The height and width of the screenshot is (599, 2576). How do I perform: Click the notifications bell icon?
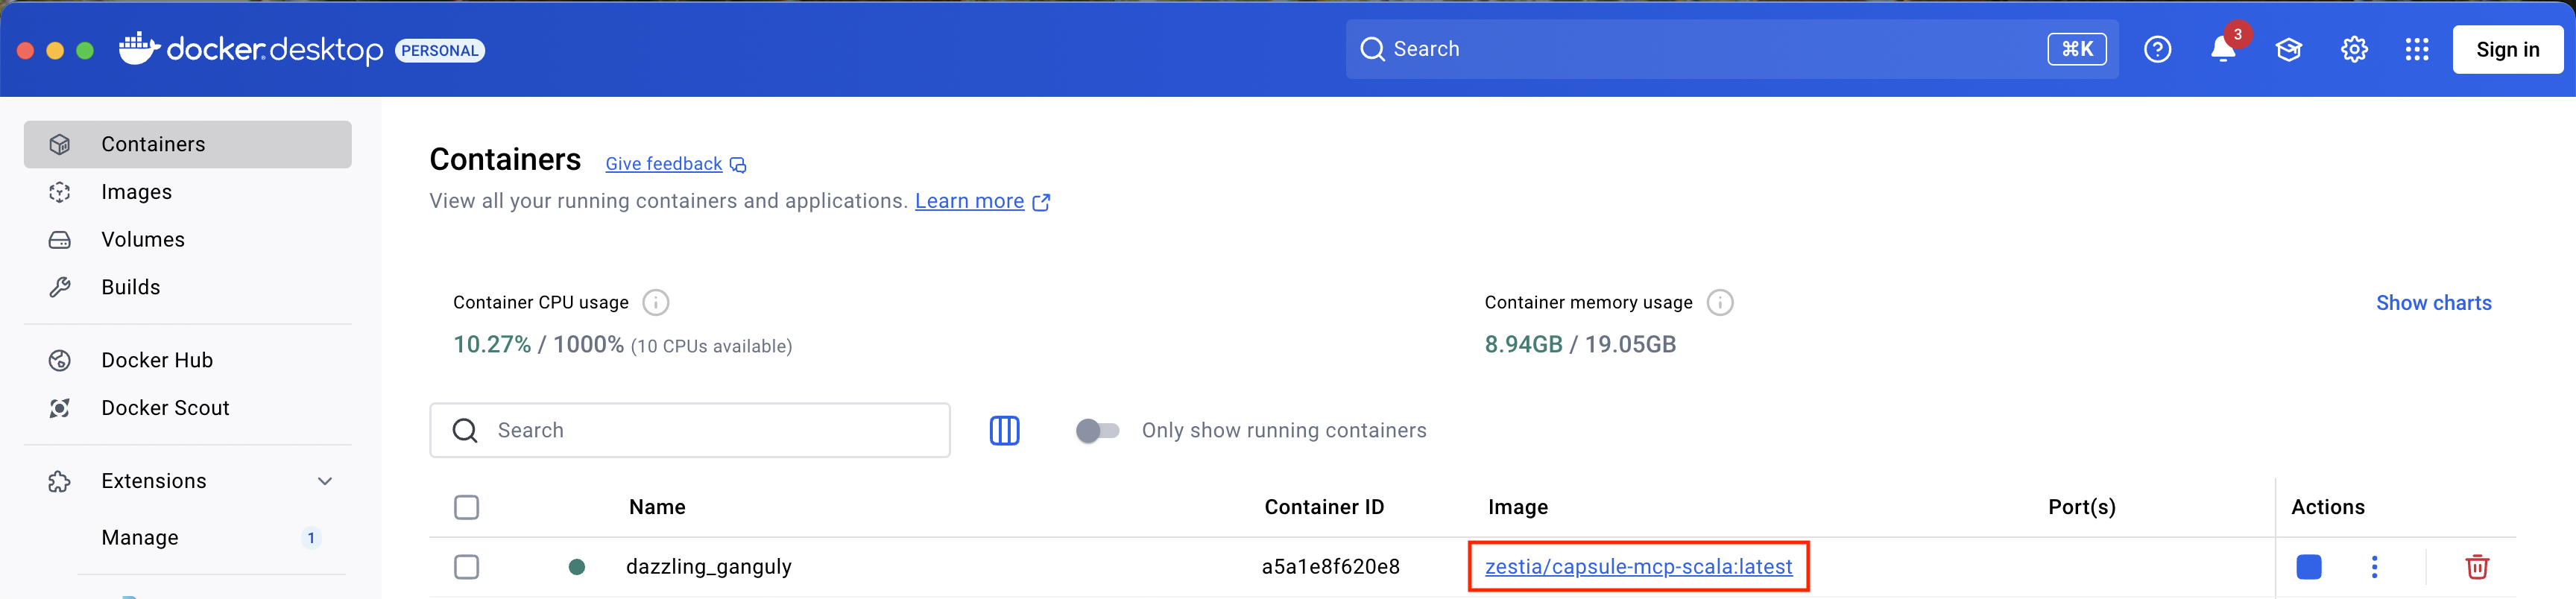[2222, 50]
